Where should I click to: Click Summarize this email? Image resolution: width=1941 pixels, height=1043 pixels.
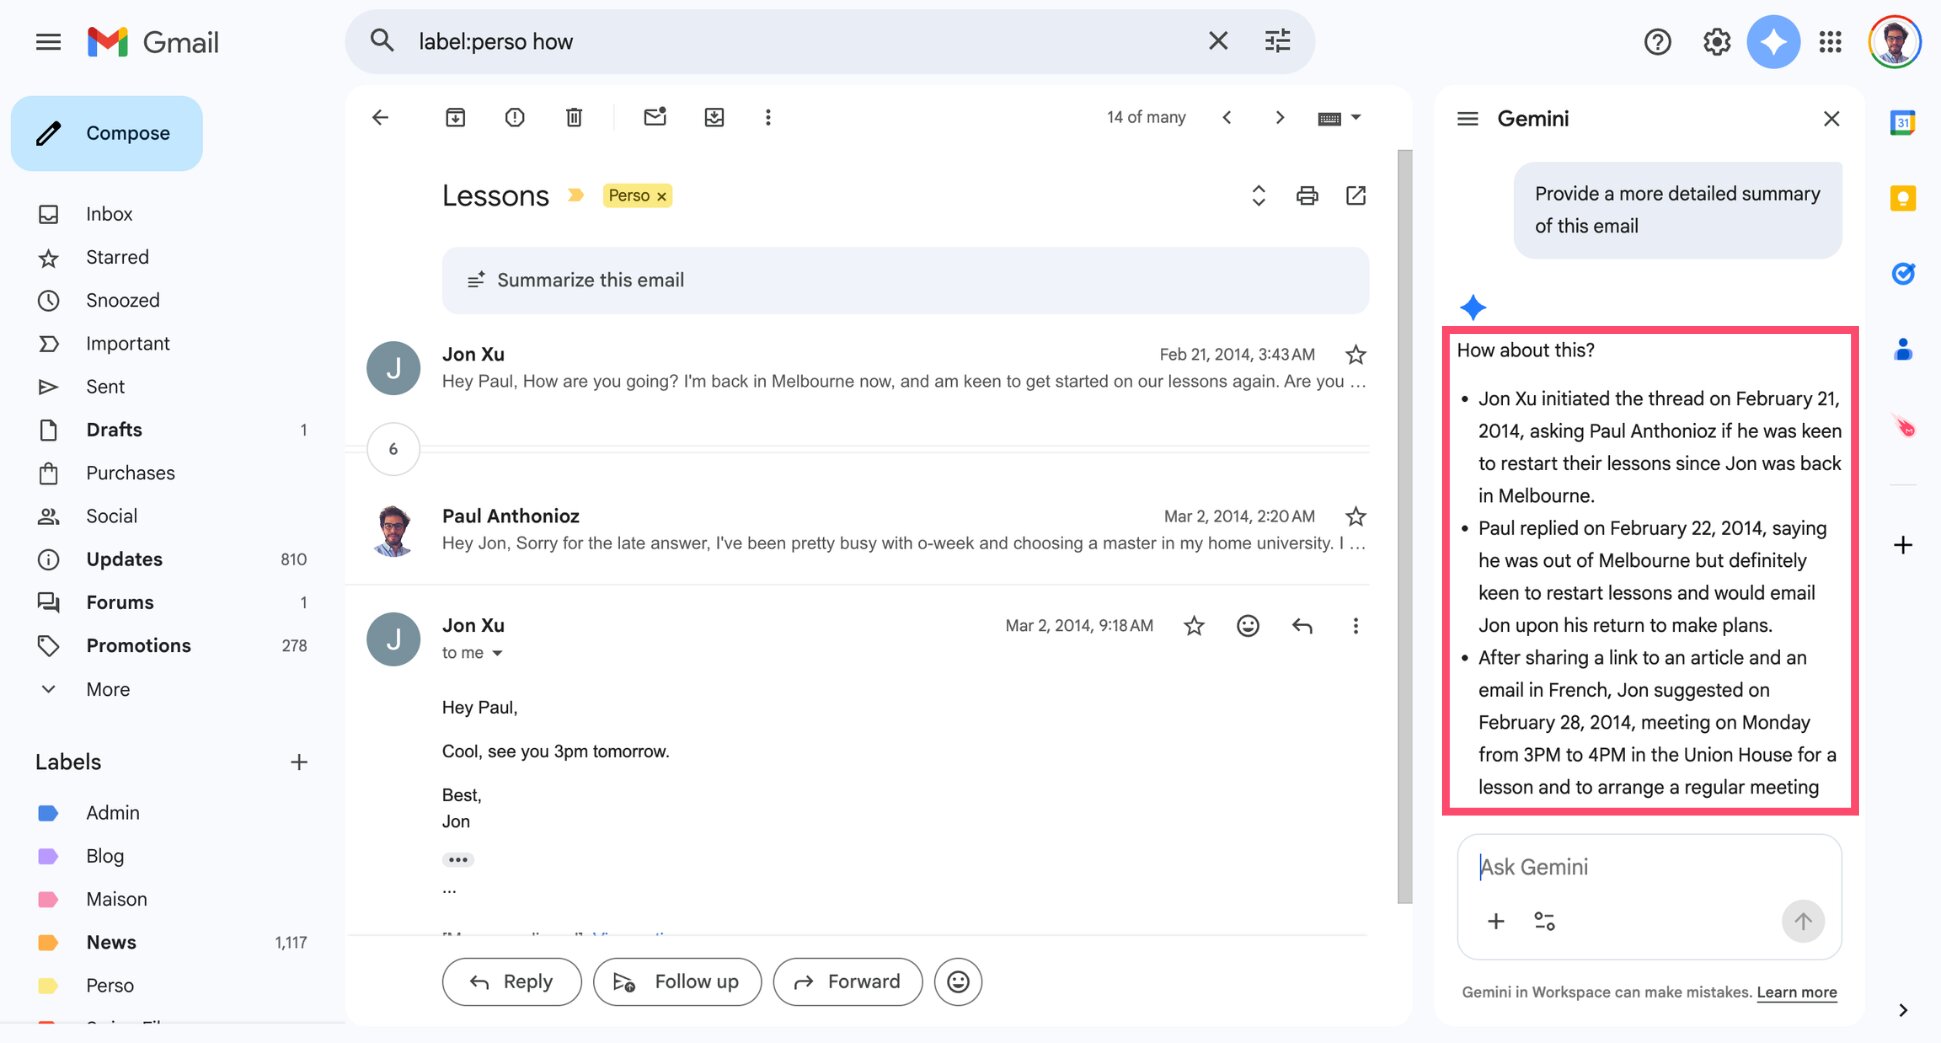pyautogui.click(x=589, y=280)
